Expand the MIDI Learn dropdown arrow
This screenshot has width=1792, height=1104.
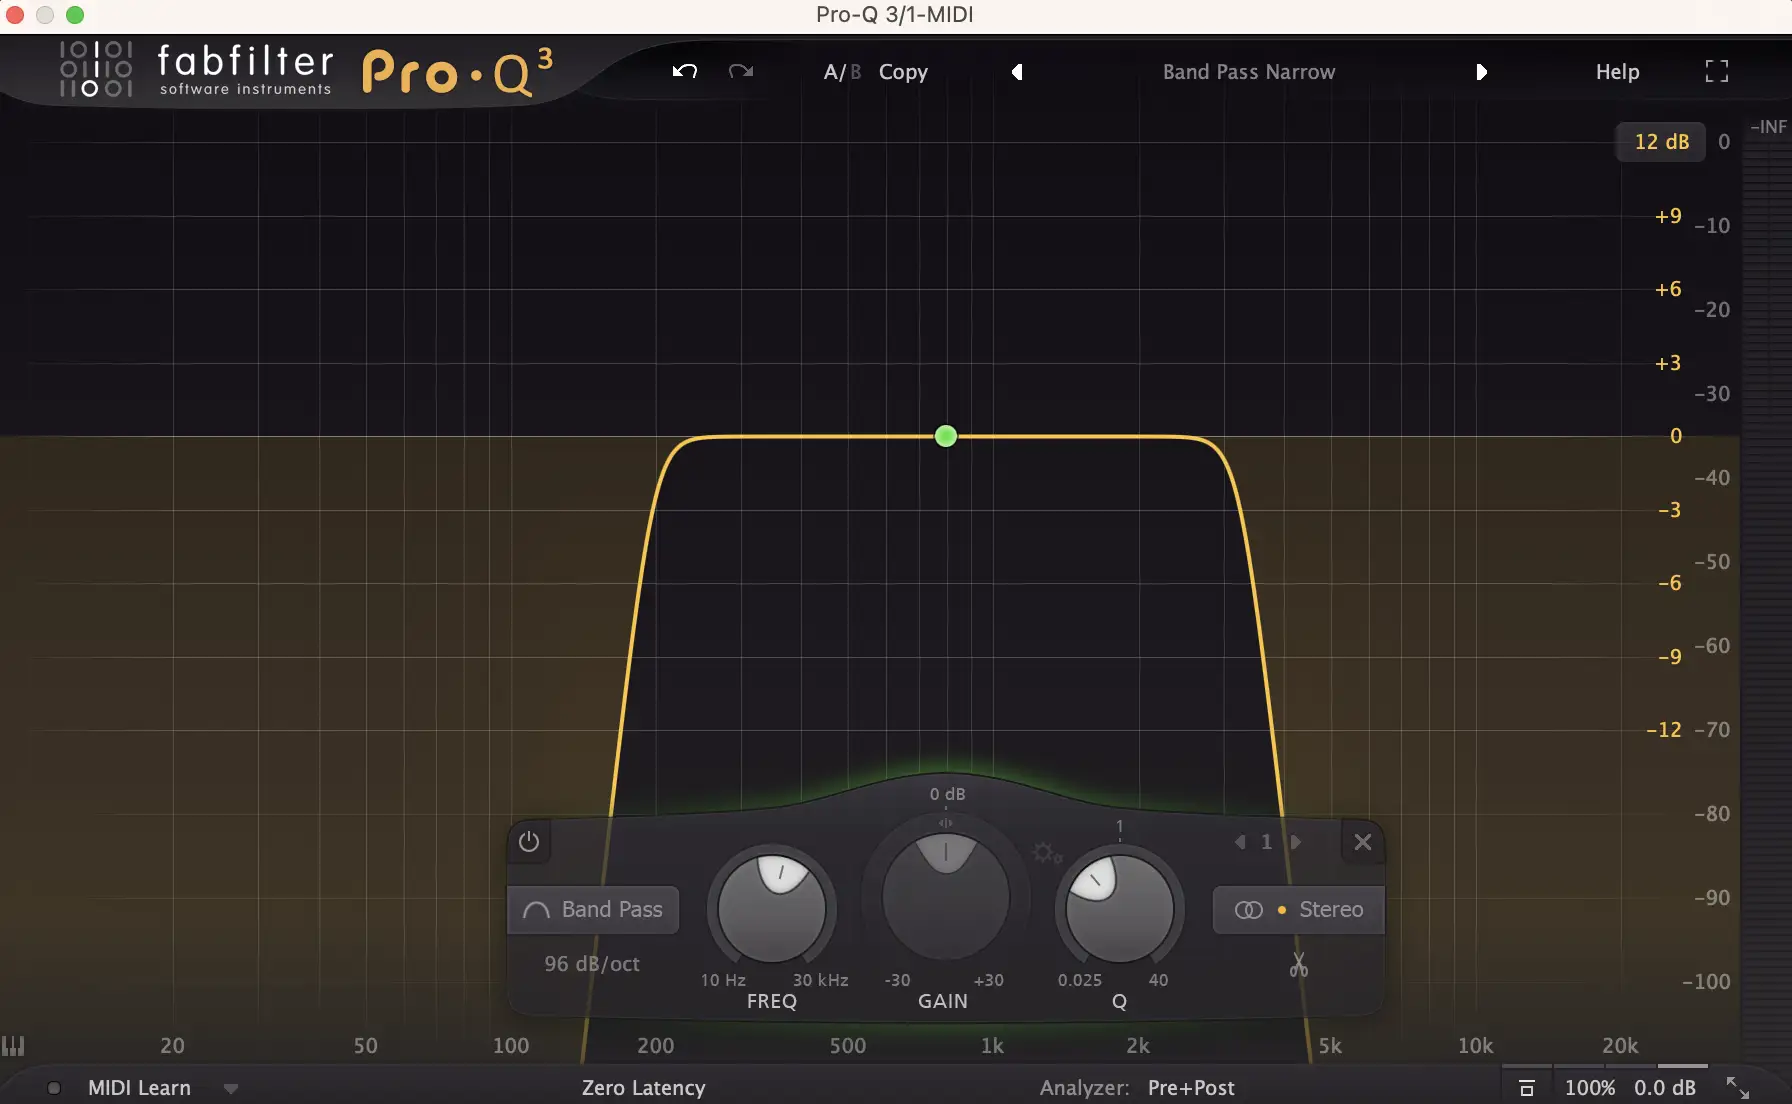pyautogui.click(x=231, y=1088)
